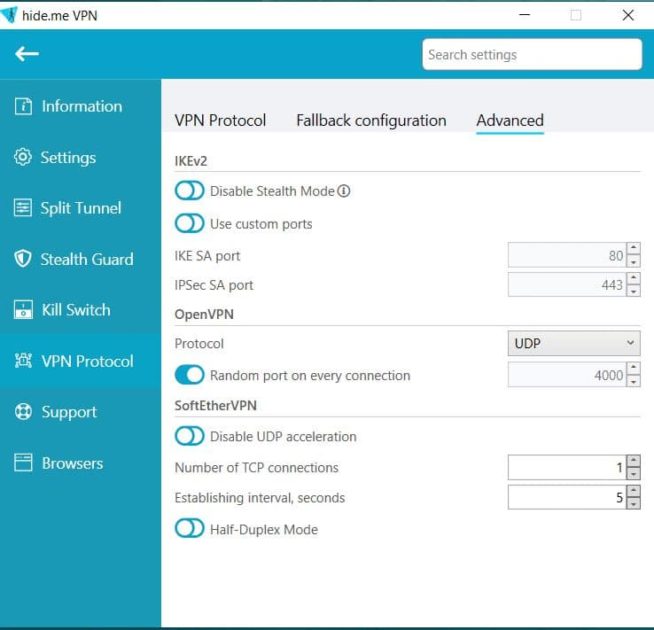Viewport: 654px width, 630px height.
Task: Click the back arrow icon
Action: (27, 54)
